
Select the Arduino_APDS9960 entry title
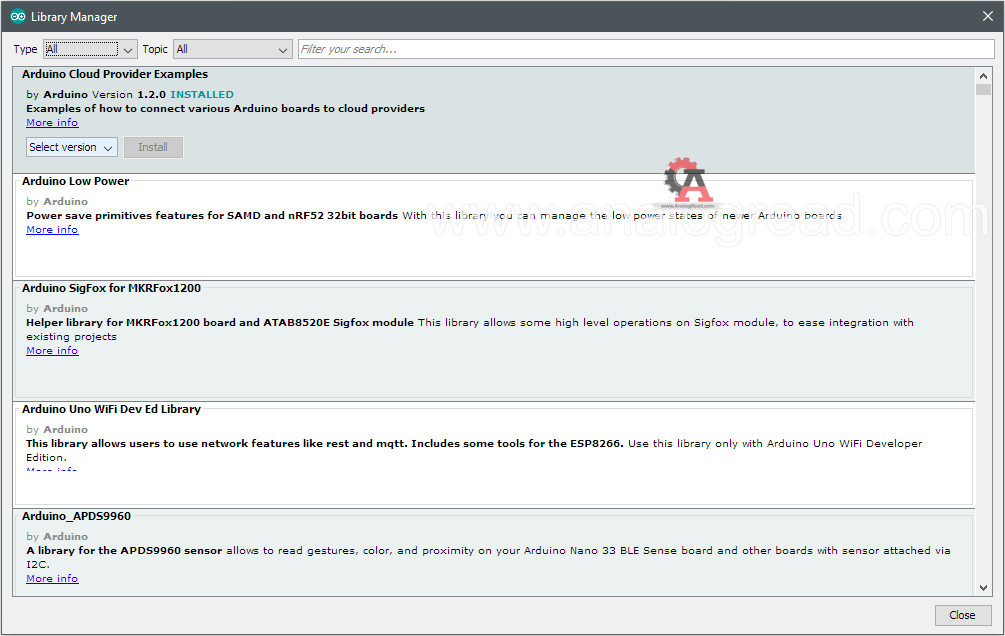76,516
